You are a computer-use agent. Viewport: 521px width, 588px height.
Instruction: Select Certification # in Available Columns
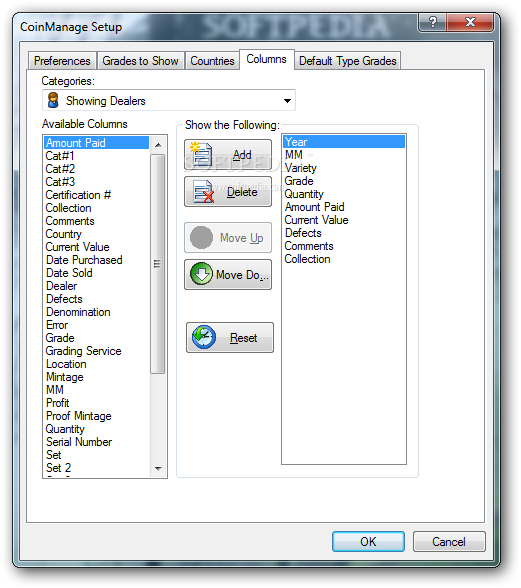(x=96, y=195)
